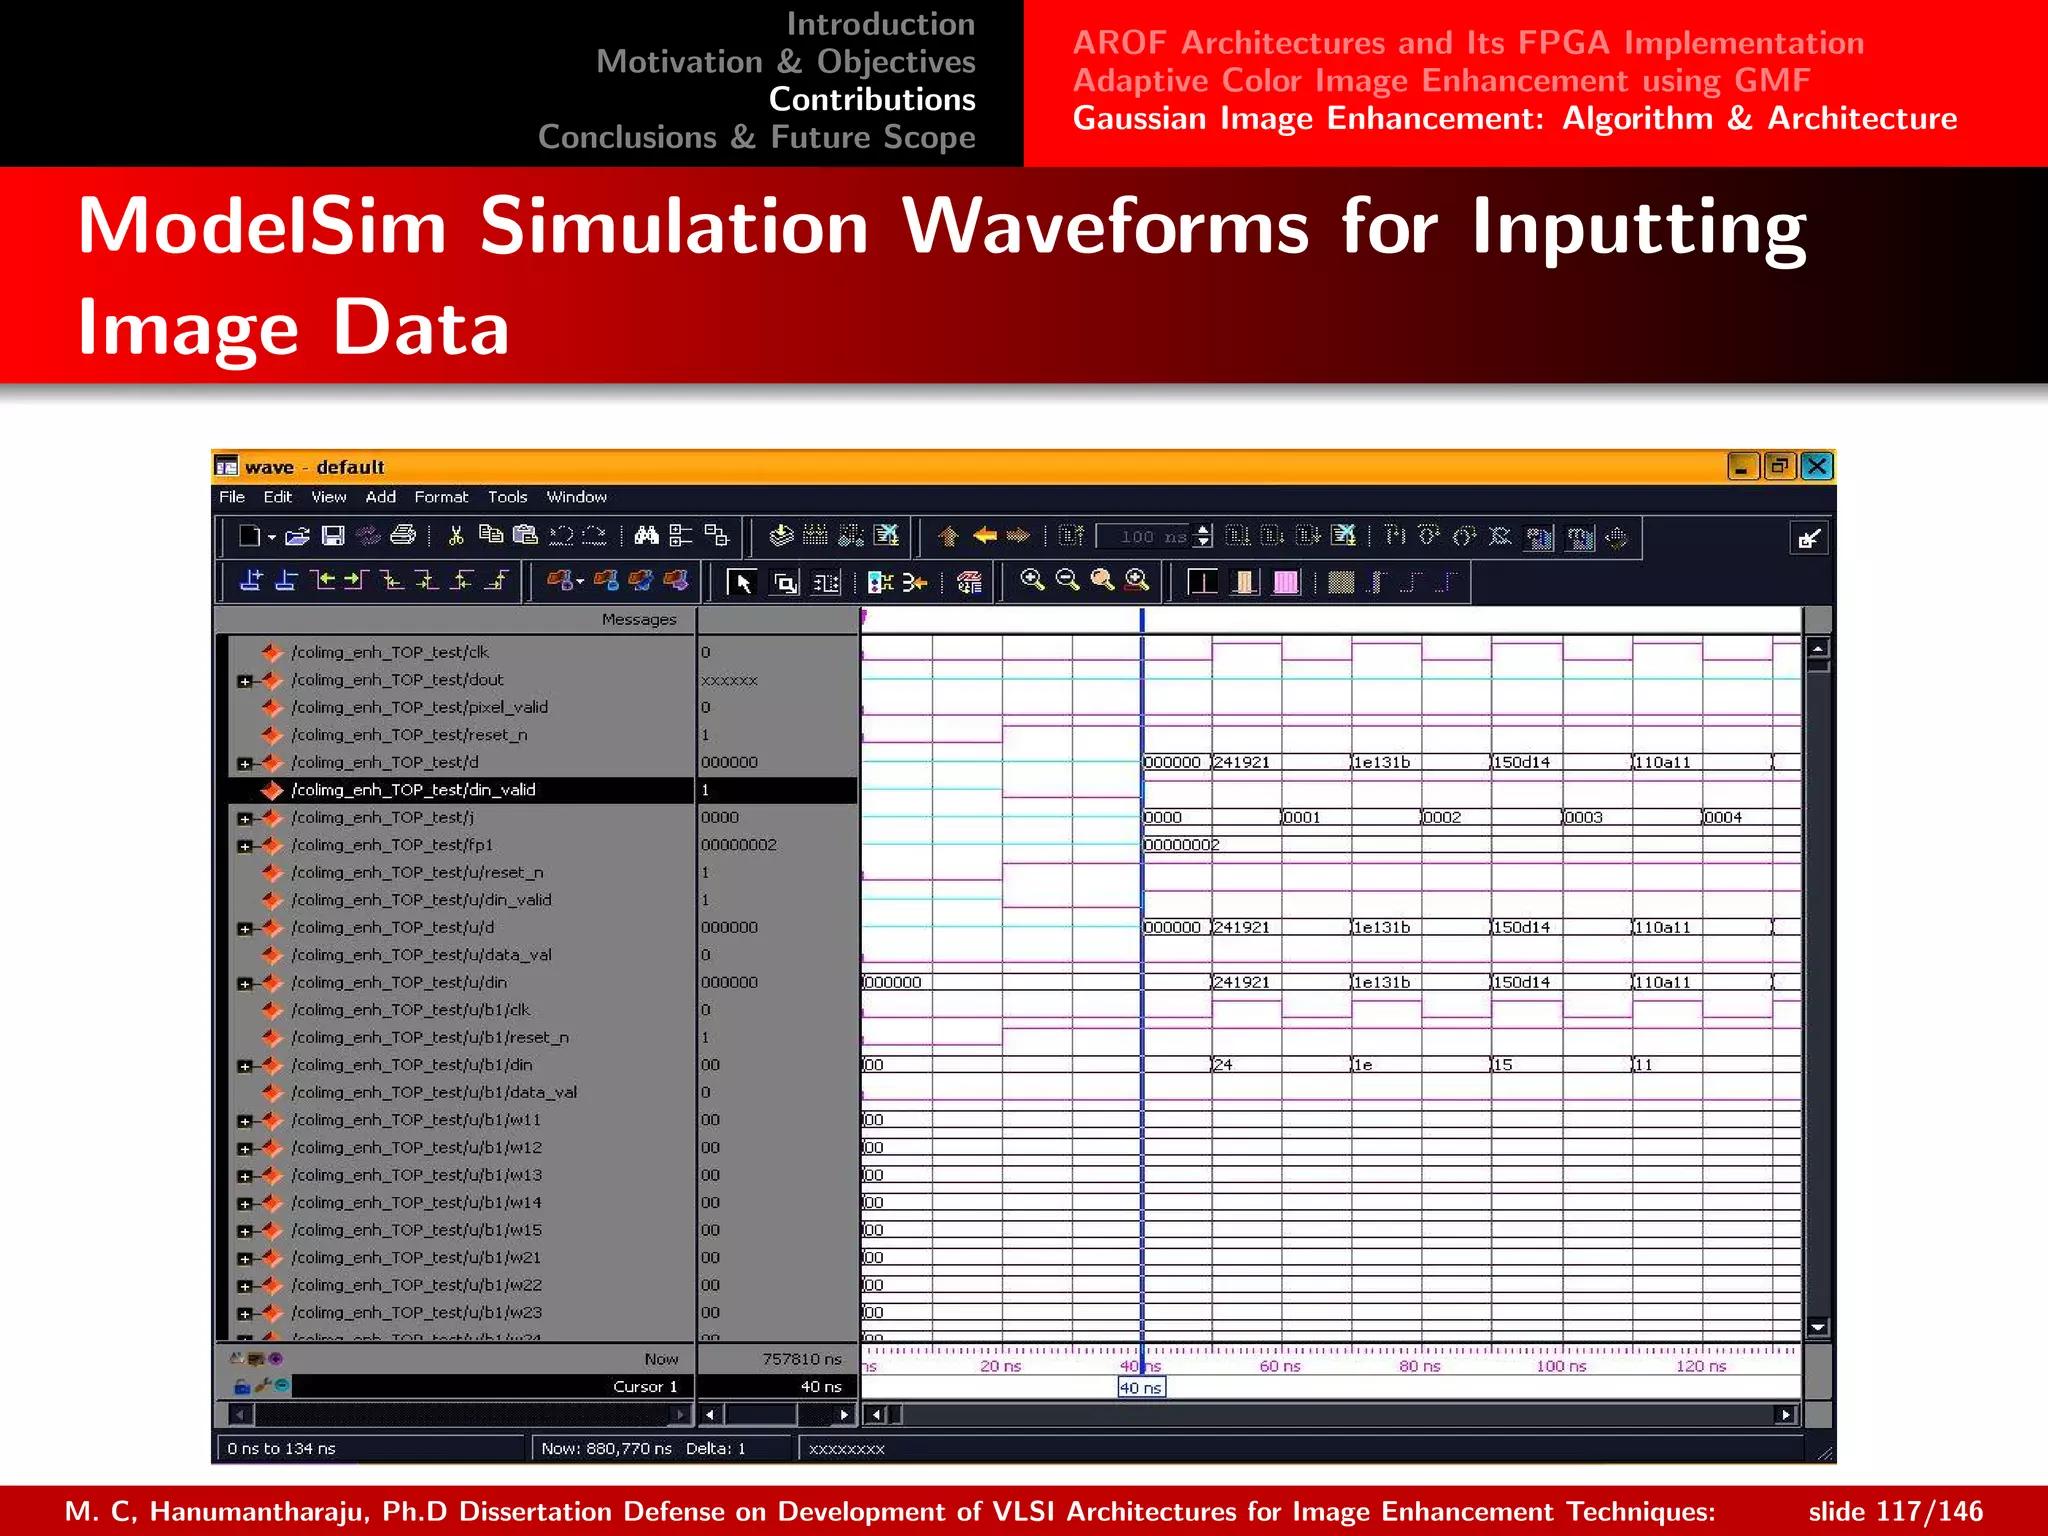The image size is (2048, 1536).
Task: Select the colimg_enh_TOP_test/u/data_val signal
Action: [x=421, y=955]
